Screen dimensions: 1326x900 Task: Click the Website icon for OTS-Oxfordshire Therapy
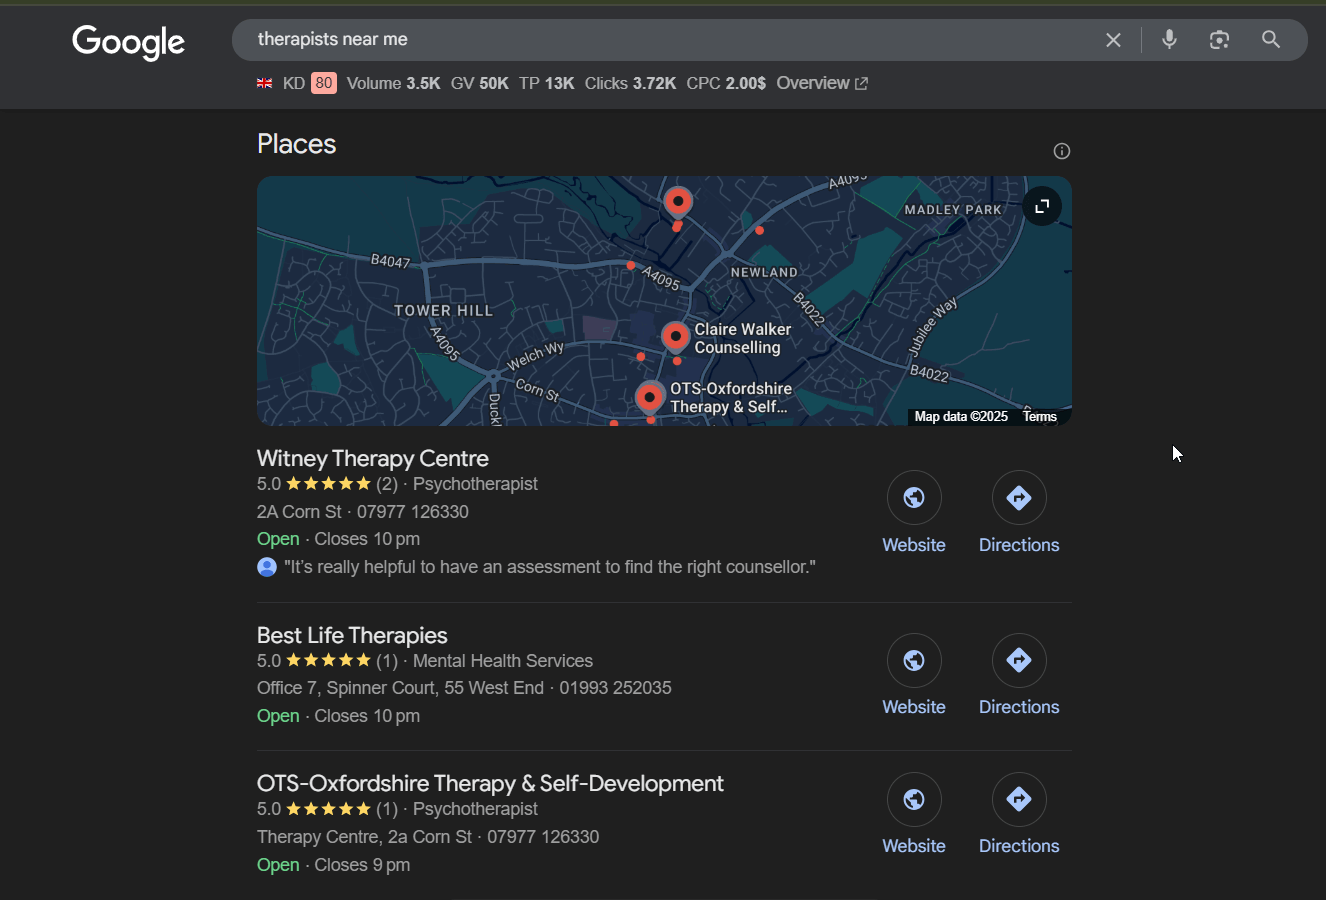913,799
